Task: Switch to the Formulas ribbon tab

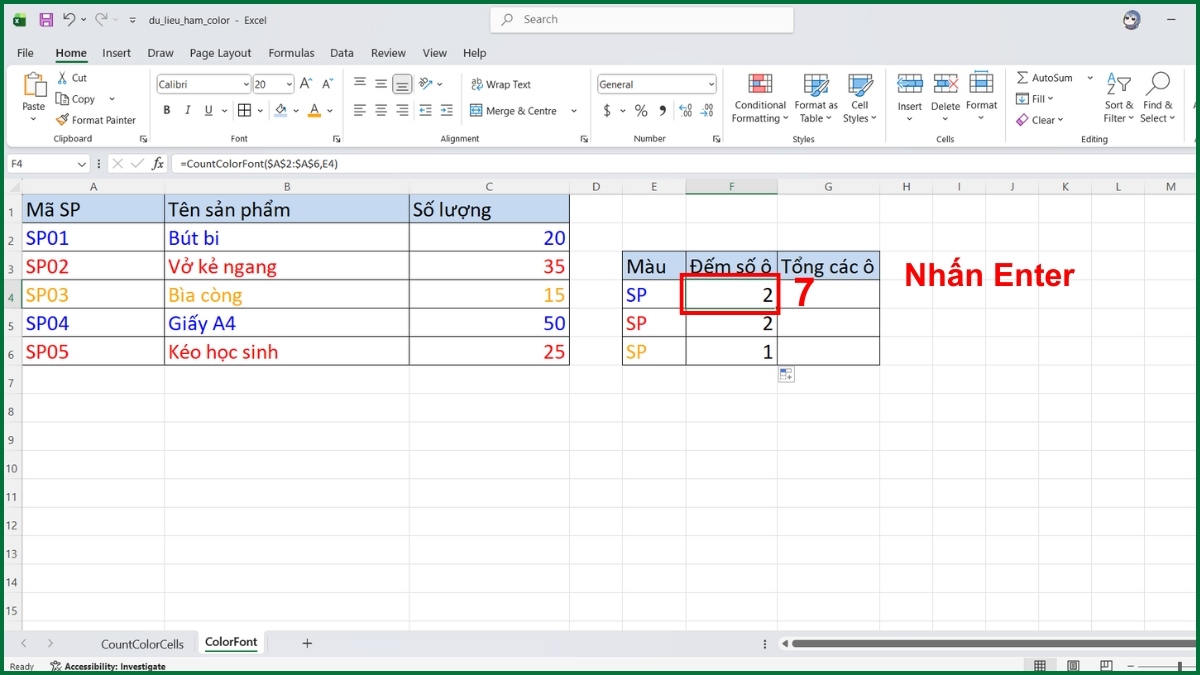Action: (x=291, y=53)
